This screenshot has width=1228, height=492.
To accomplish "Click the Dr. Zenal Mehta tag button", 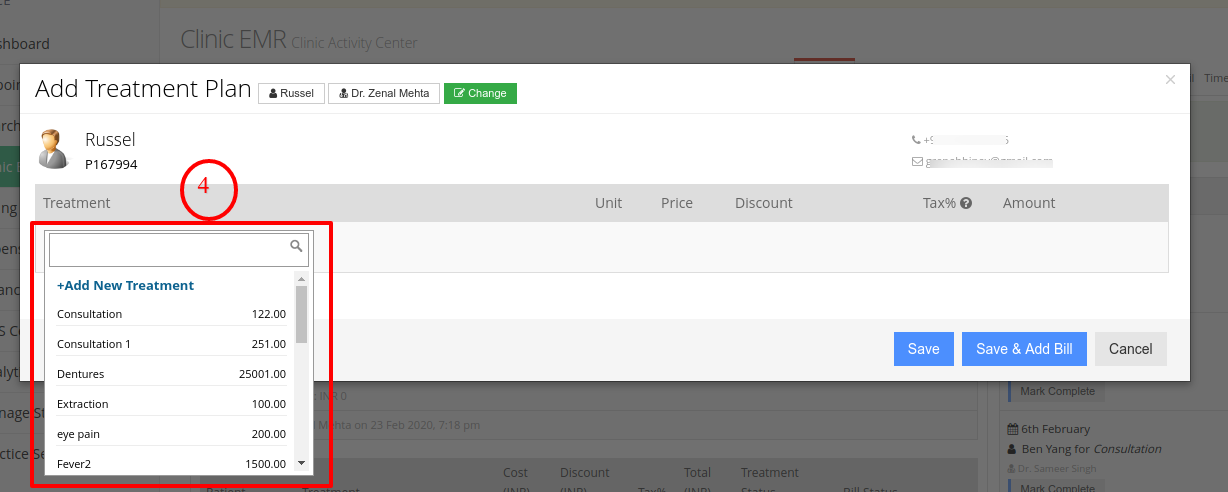I will pyautogui.click(x=384, y=93).
